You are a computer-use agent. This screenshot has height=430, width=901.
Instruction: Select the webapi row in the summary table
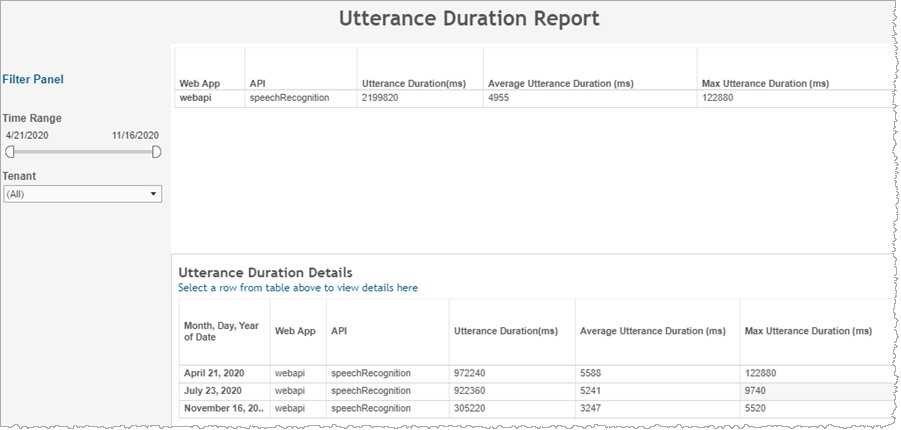tap(197, 98)
